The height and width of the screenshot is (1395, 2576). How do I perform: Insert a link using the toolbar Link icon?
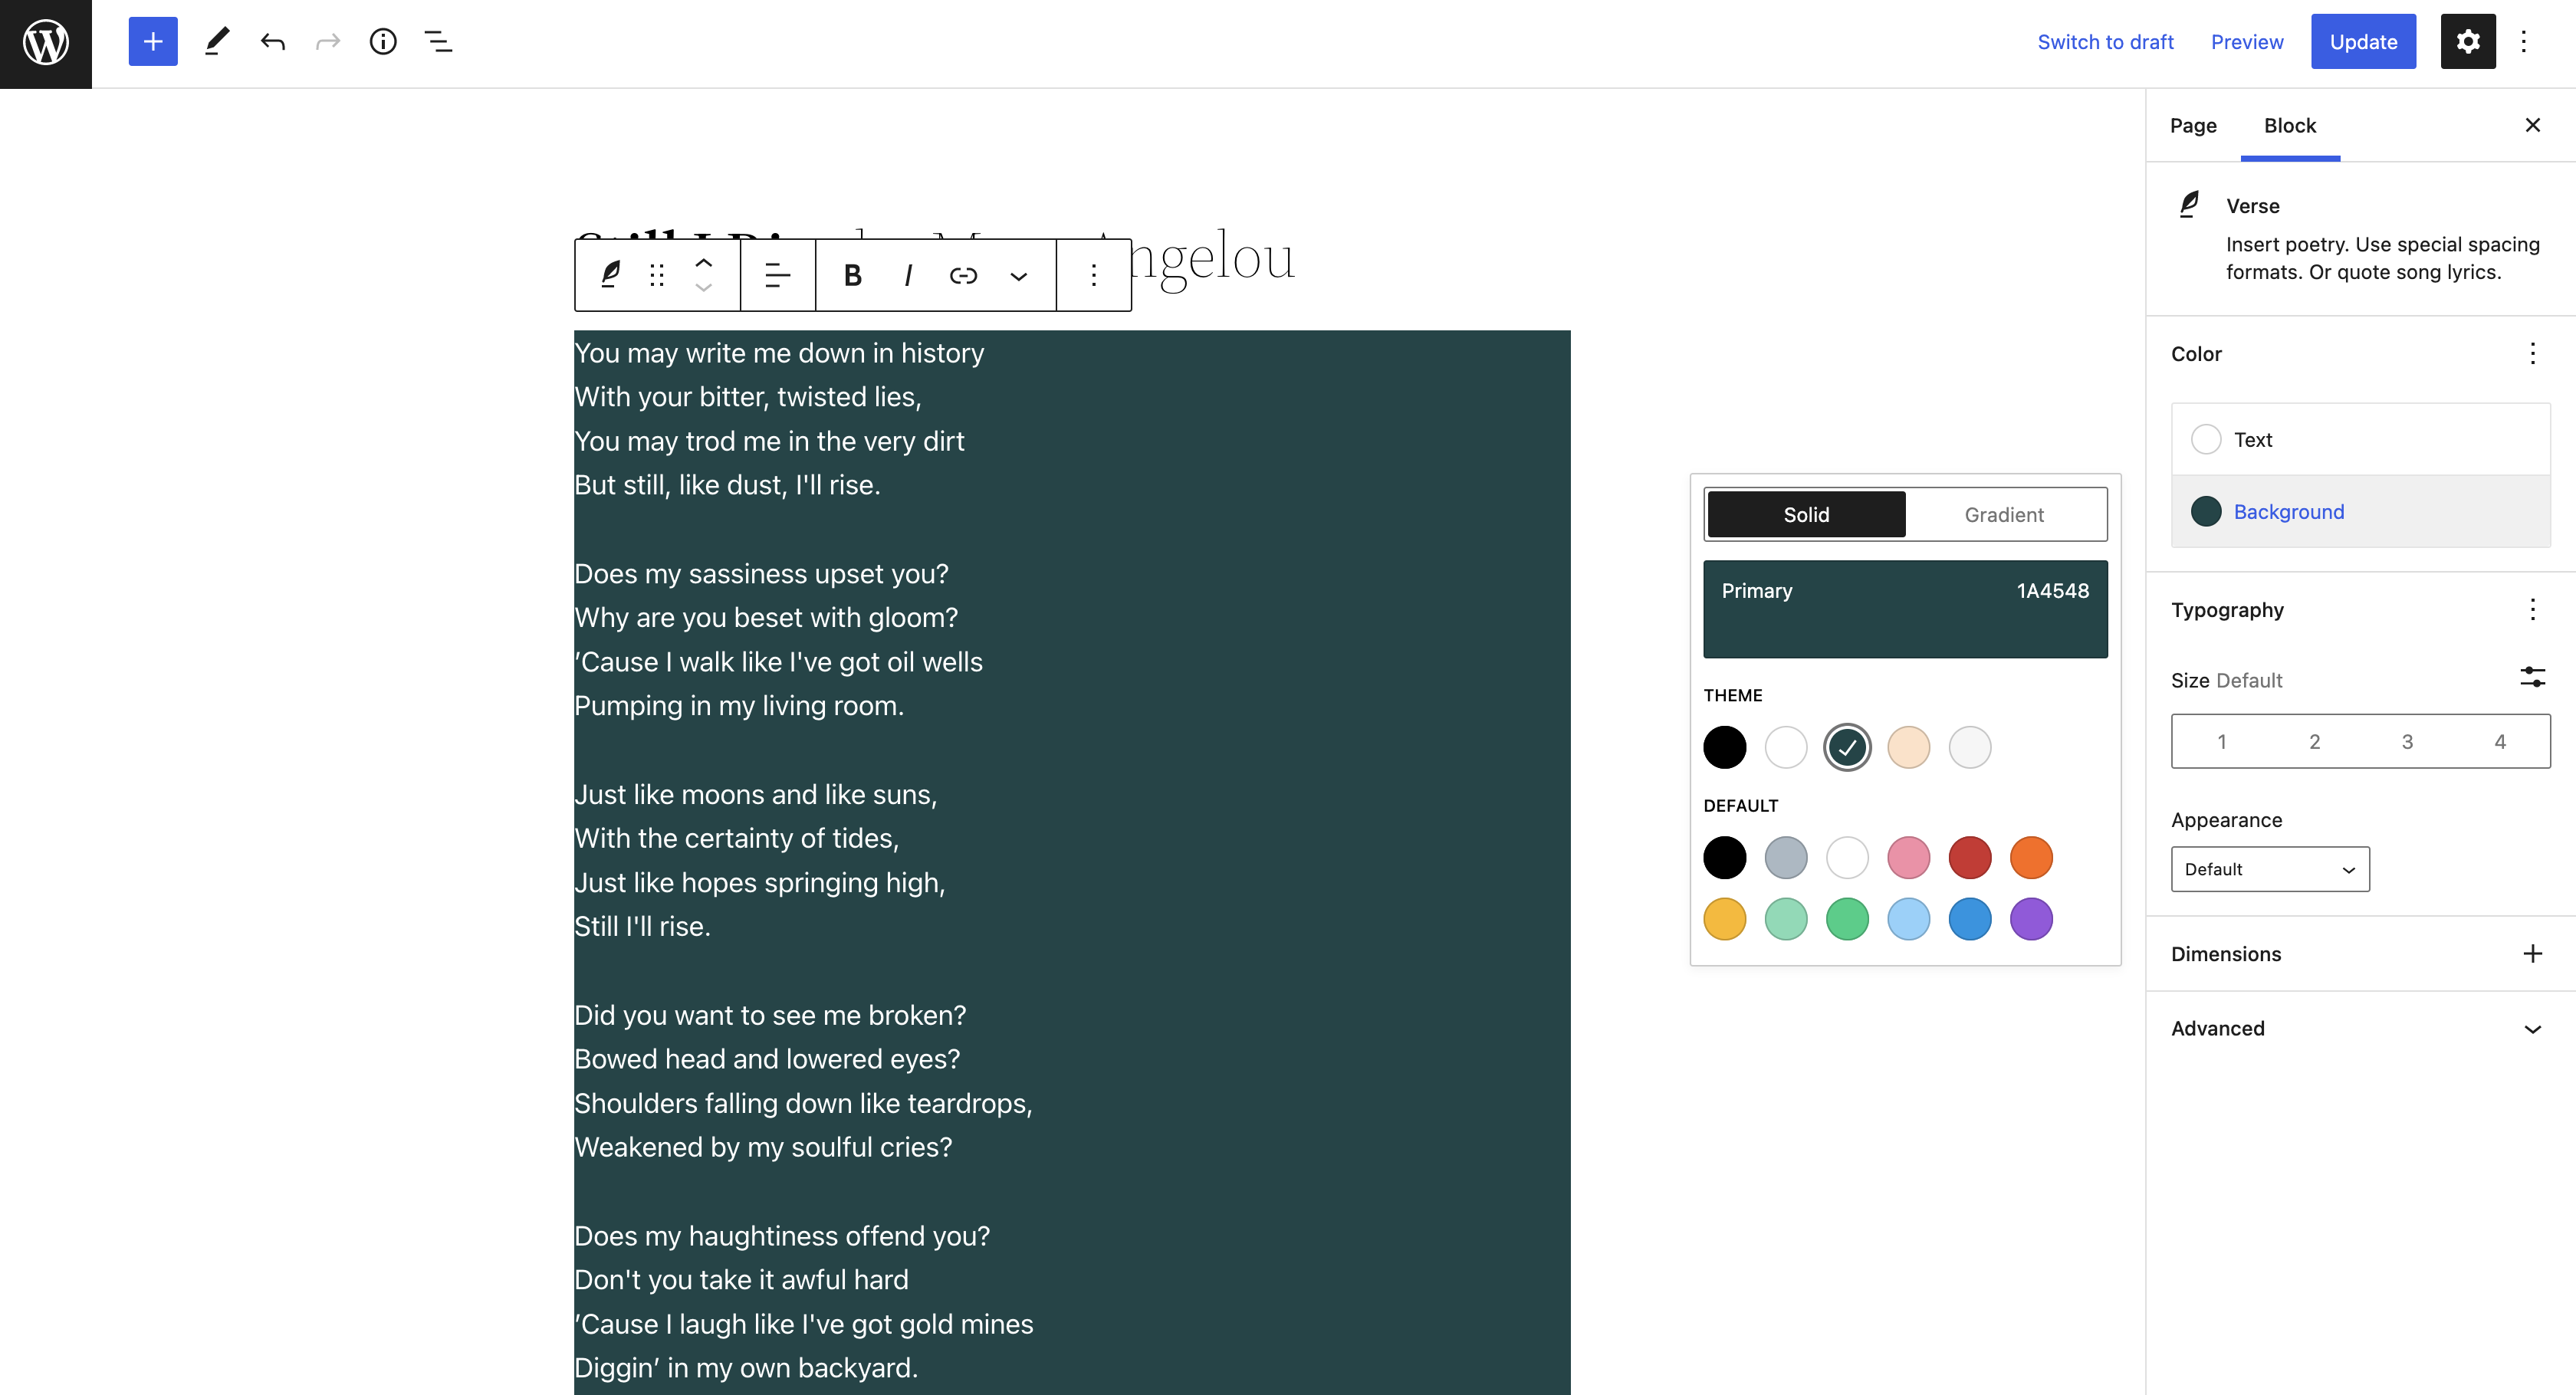(963, 275)
